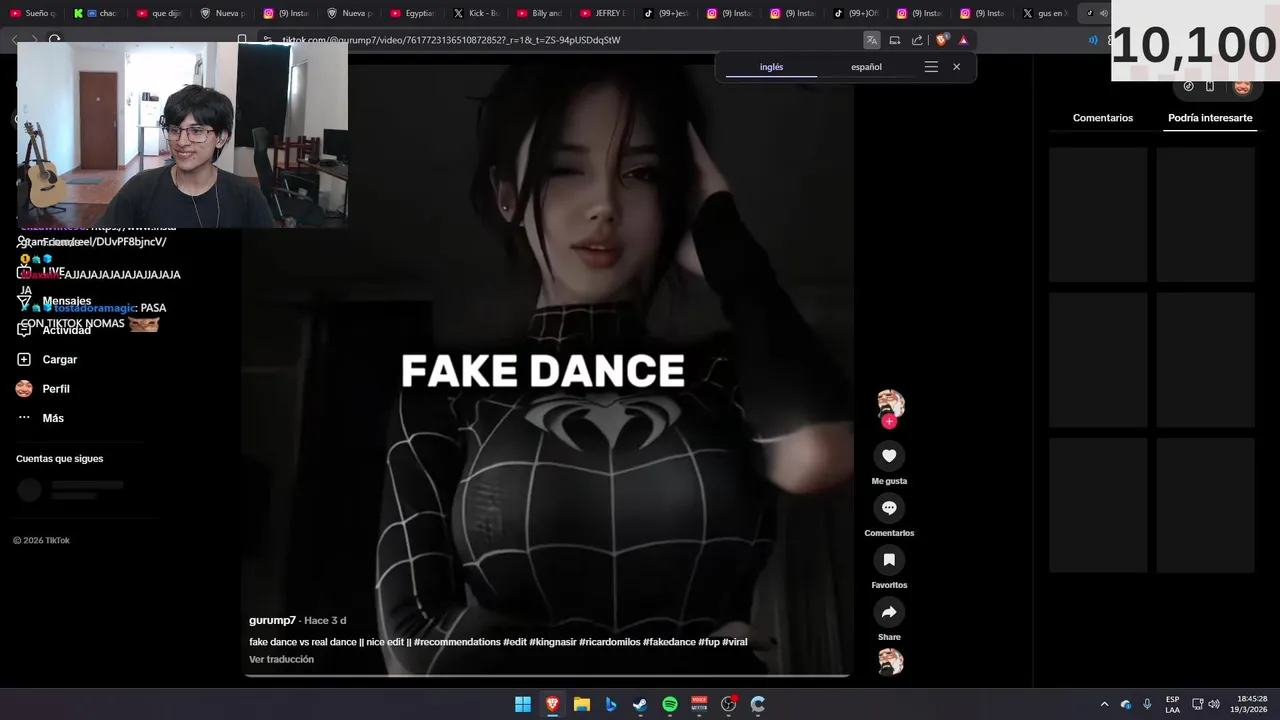This screenshot has width=1280, height=720.
Task: Open Spotify from the taskbar
Action: click(x=670, y=704)
